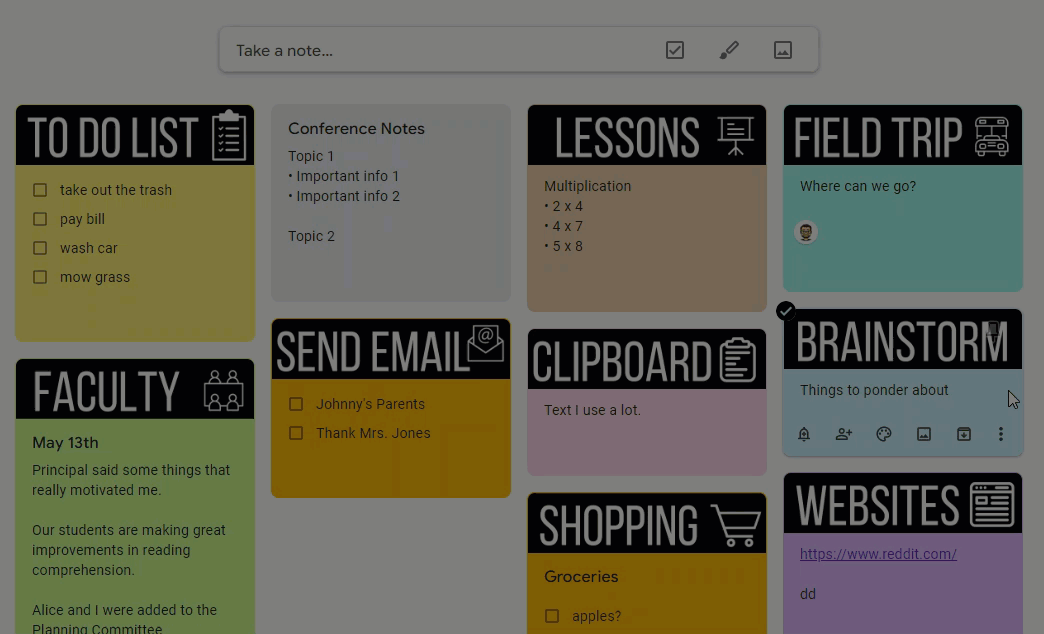Check off pay bill
Screen dimensions: 1044x634
tap(40, 219)
